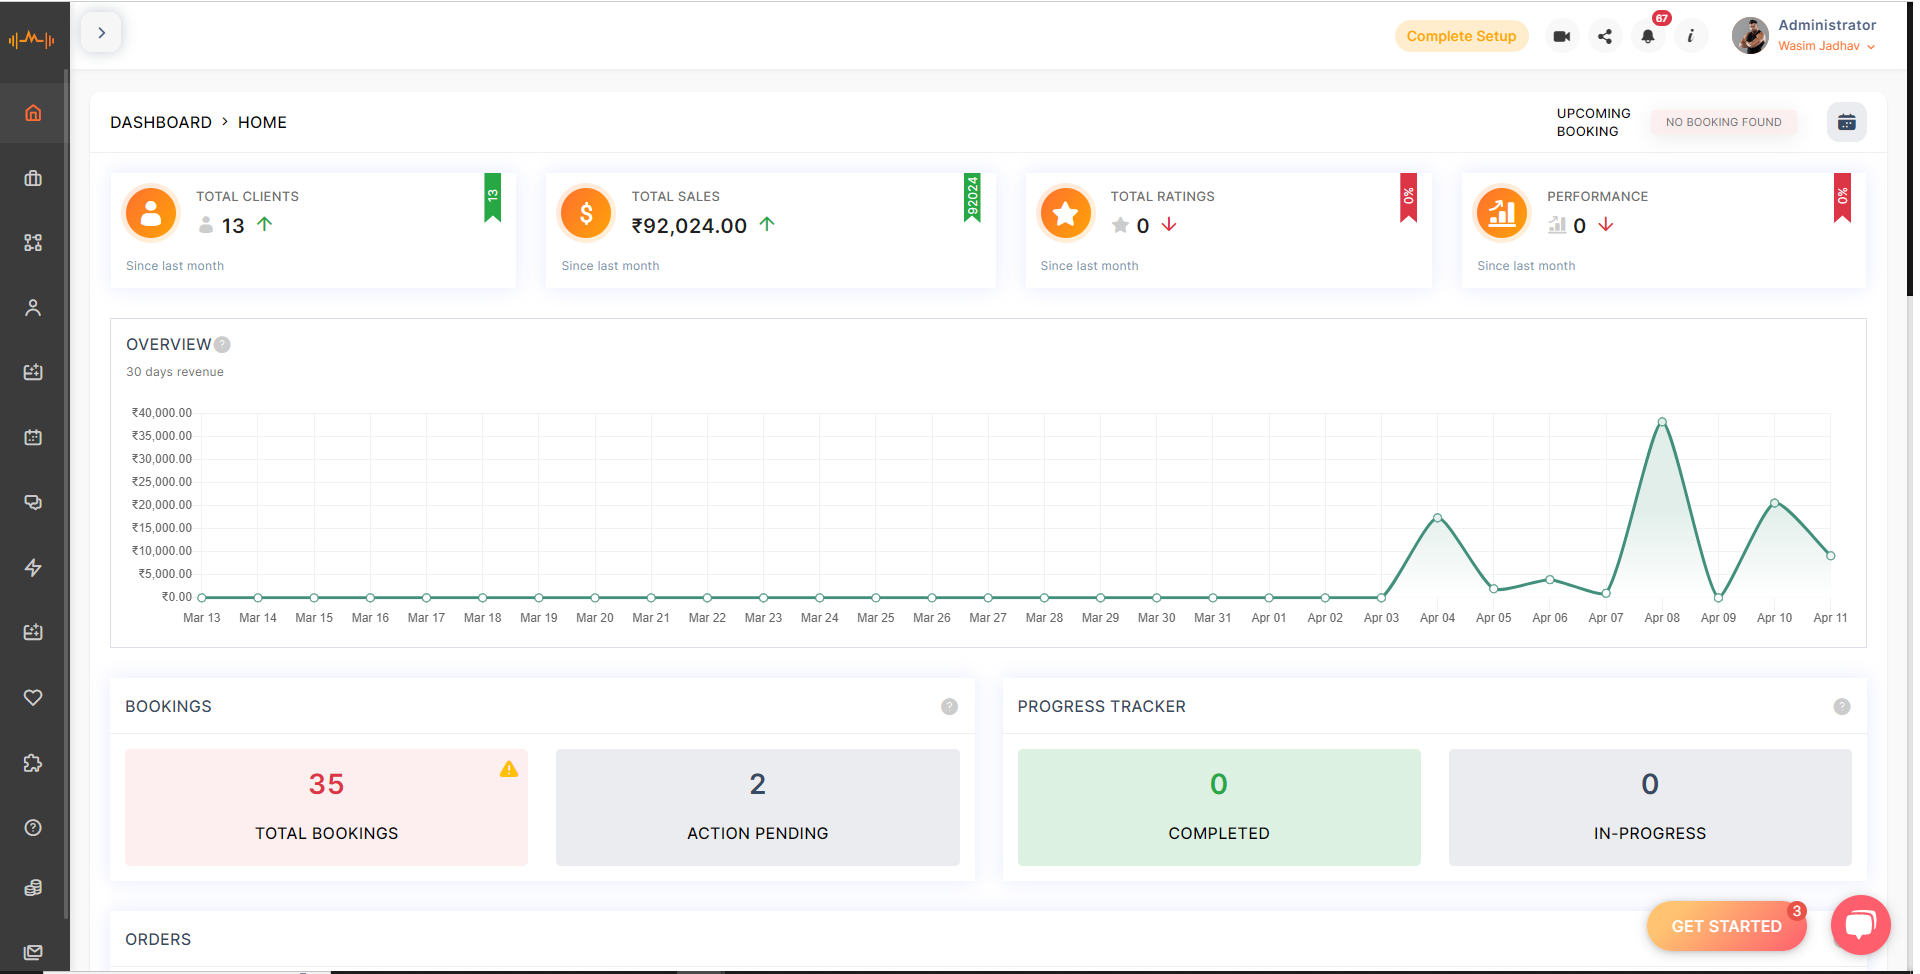Image resolution: width=1920 pixels, height=974 pixels.
Task: Open the puzzle piece icon in the sidebar
Action: point(33,762)
